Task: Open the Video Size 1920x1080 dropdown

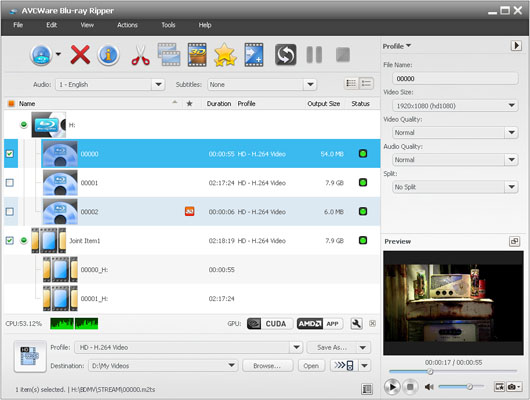Action: coord(455,106)
